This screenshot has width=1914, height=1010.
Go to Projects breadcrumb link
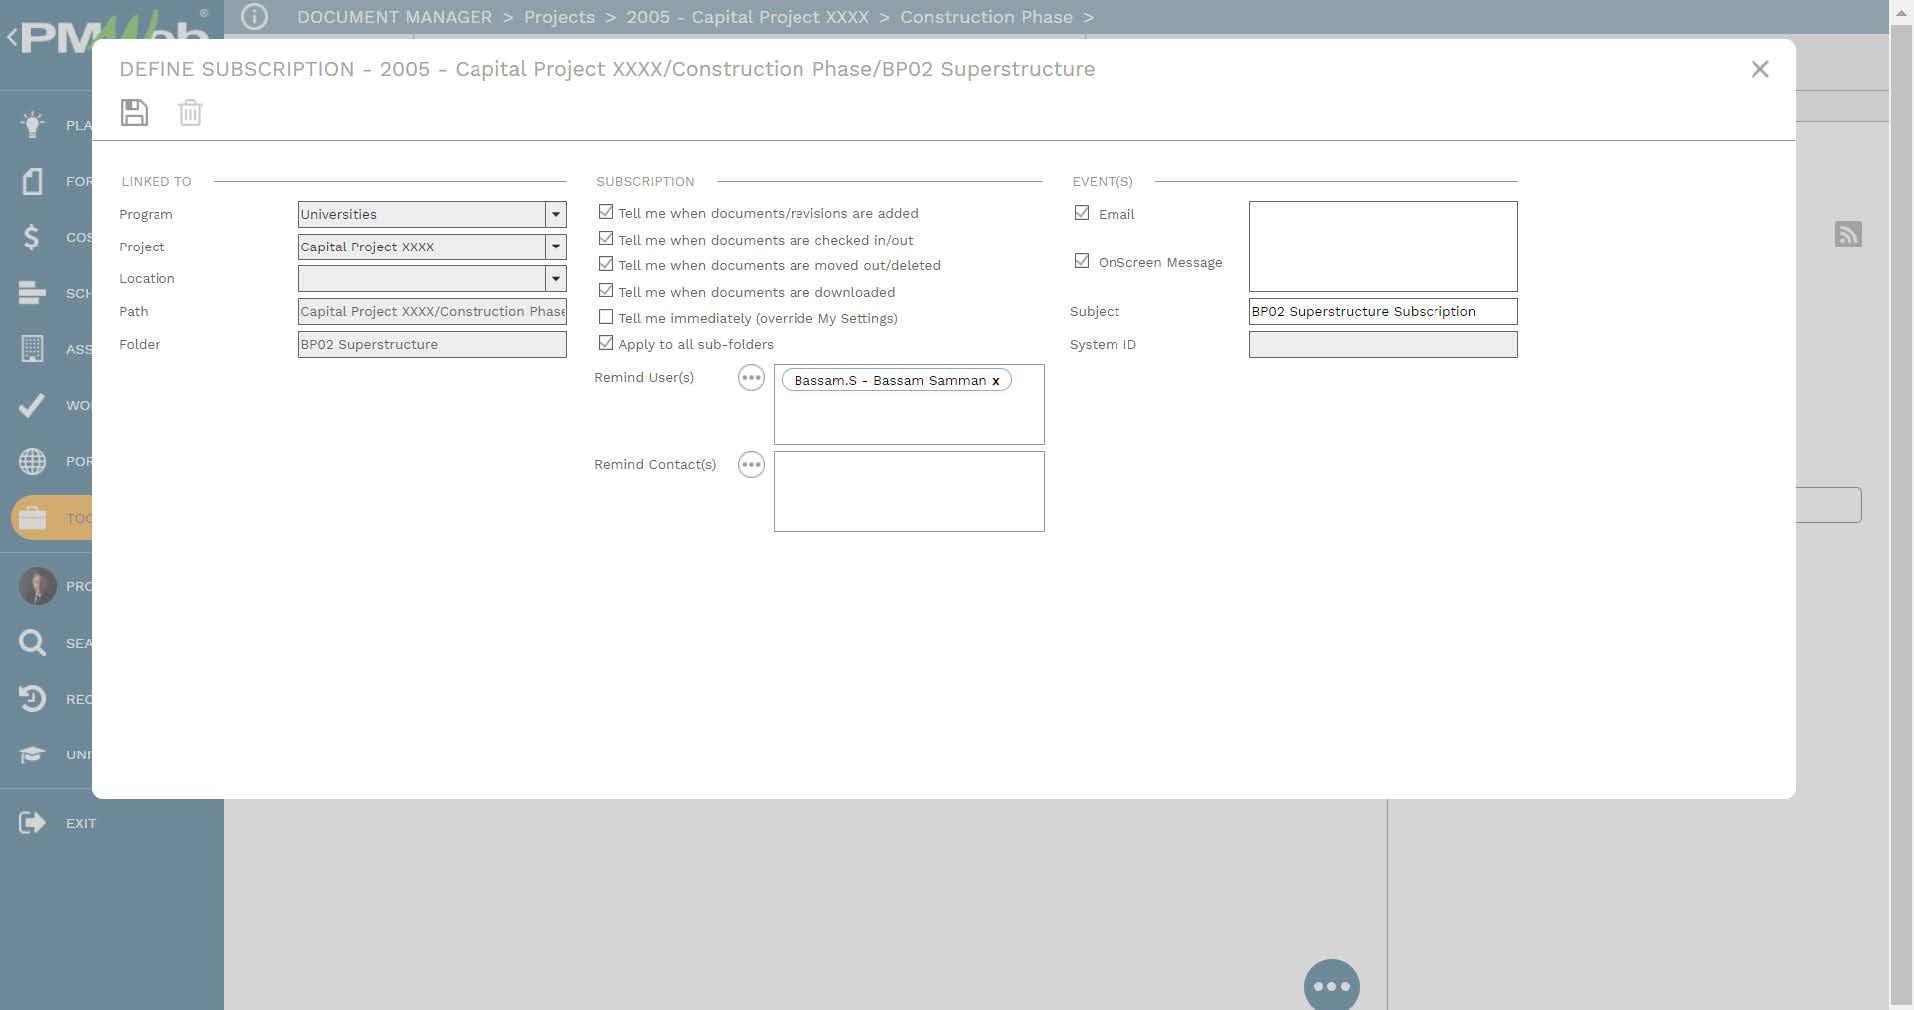click(559, 17)
